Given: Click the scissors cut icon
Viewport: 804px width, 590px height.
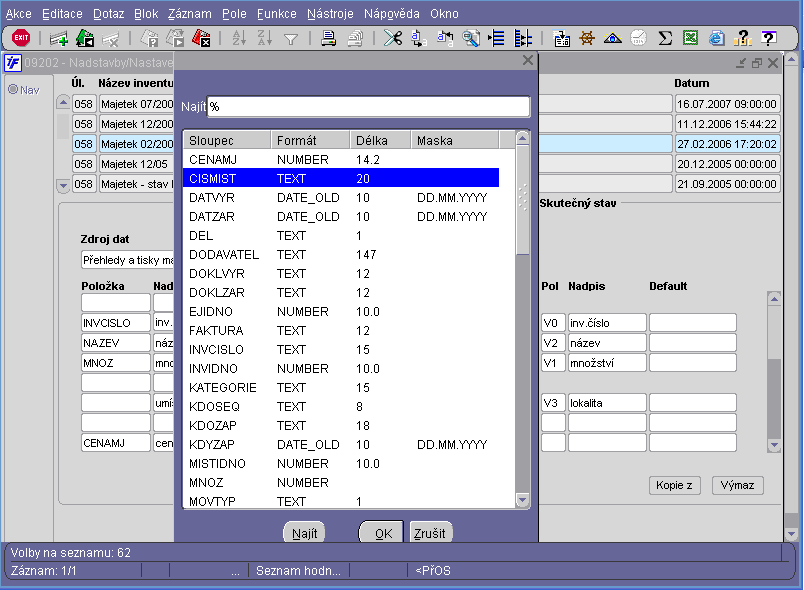Looking at the screenshot, I should [393, 38].
